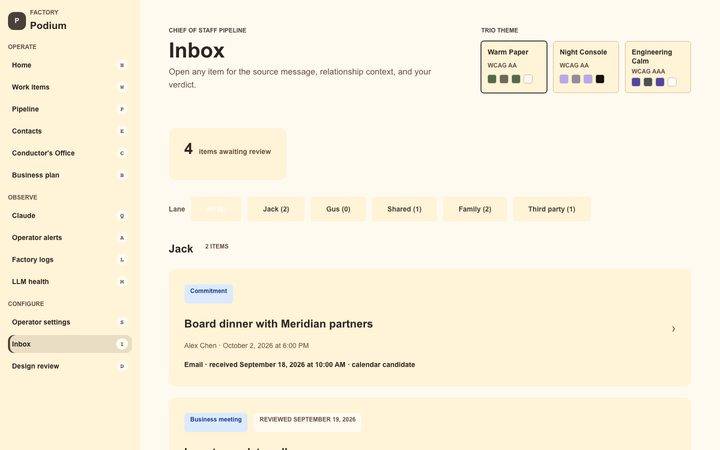The width and height of the screenshot is (720, 450).
Task: Click Engineering Calm's dark gray swatch
Action: pyautogui.click(x=648, y=82)
